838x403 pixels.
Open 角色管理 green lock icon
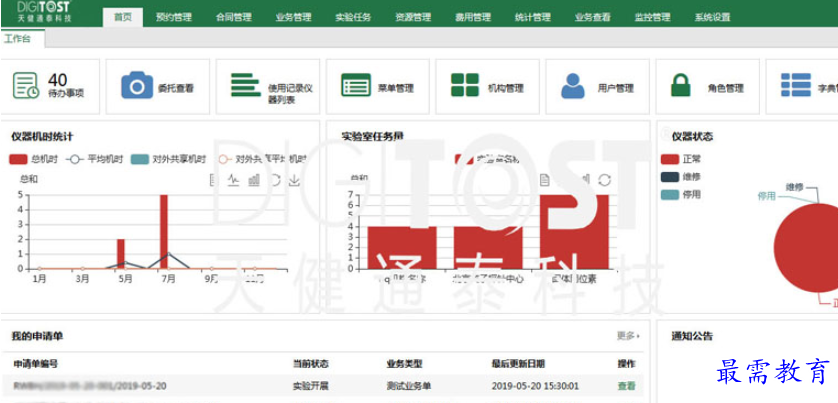[x=681, y=85]
